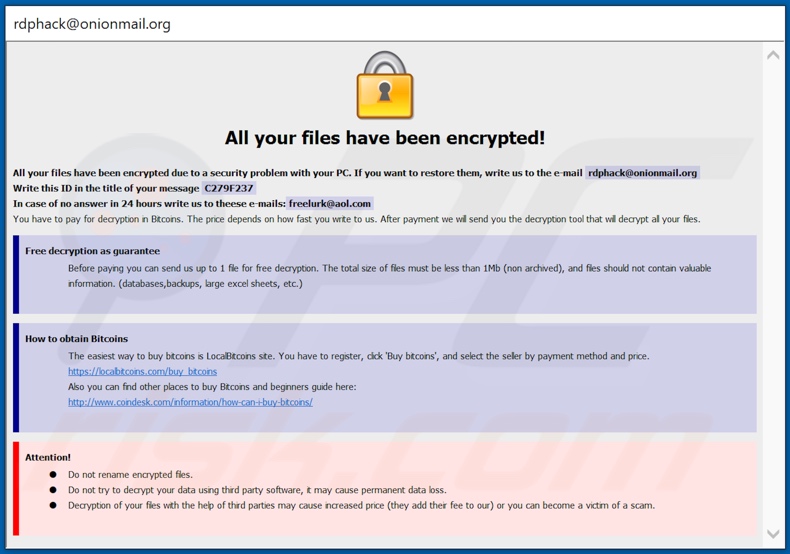Image resolution: width=790 pixels, height=554 pixels.
Task: Open the localbitcoins.com buy_bitcoins link
Action: (x=142, y=371)
